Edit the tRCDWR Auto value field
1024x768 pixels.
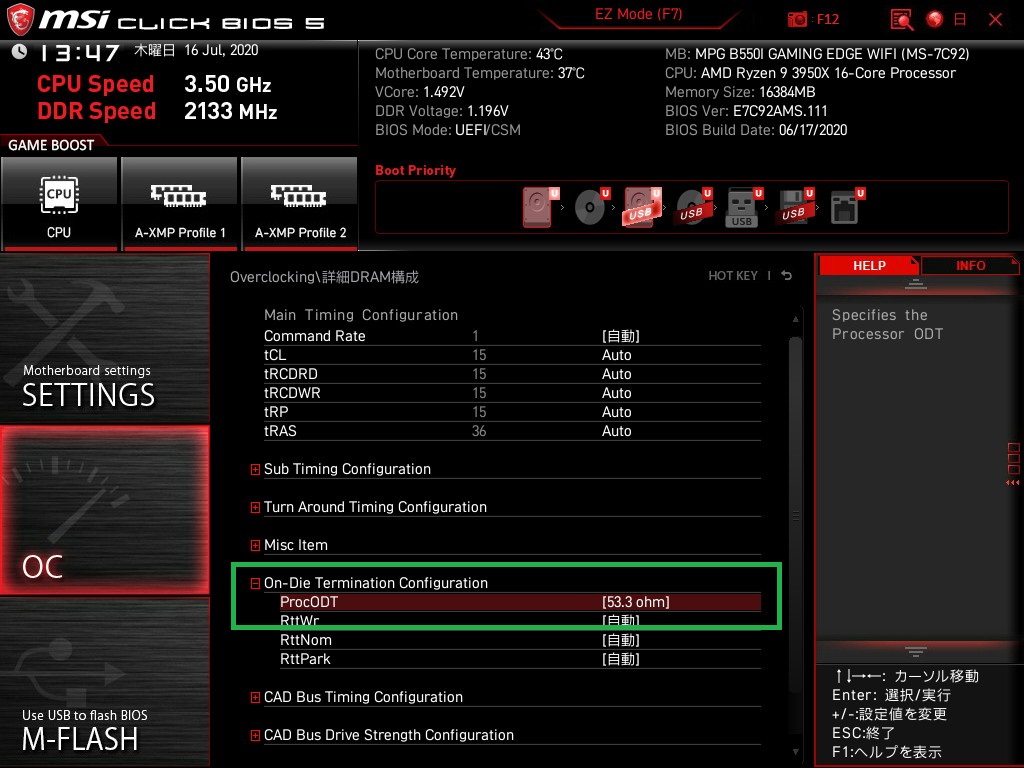tap(616, 392)
